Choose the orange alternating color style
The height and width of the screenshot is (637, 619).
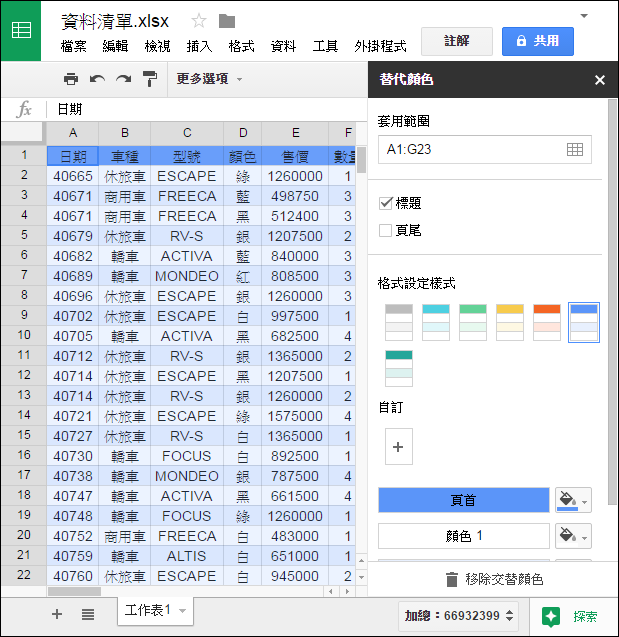point(547,322)
